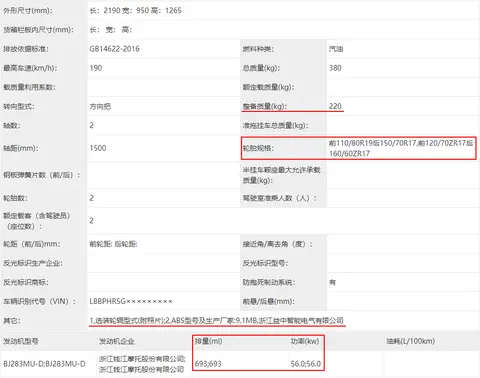Viewport: 480px width, 378px height.
Task: Click the 轮胎数 label
Action: pos(15,198)
